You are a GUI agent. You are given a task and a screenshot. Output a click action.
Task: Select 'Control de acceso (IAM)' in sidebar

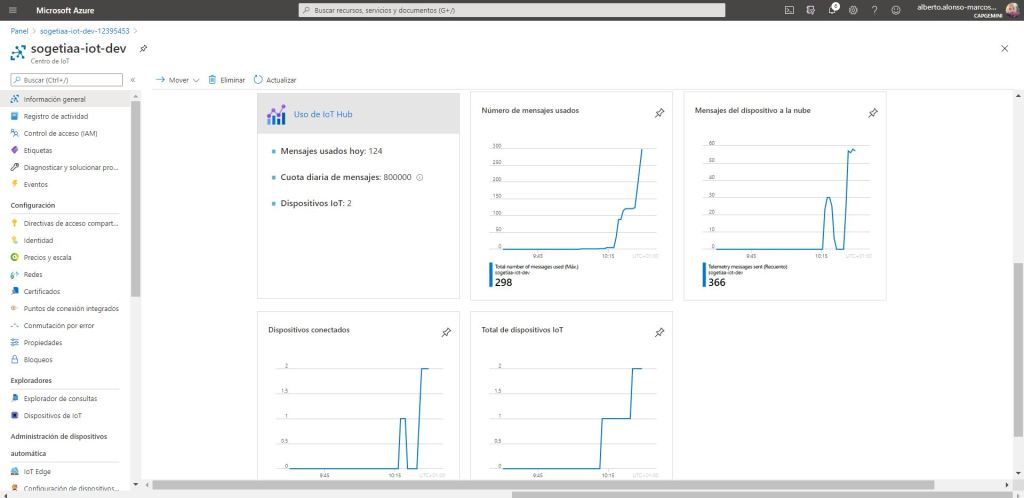[x=60, y=133]
